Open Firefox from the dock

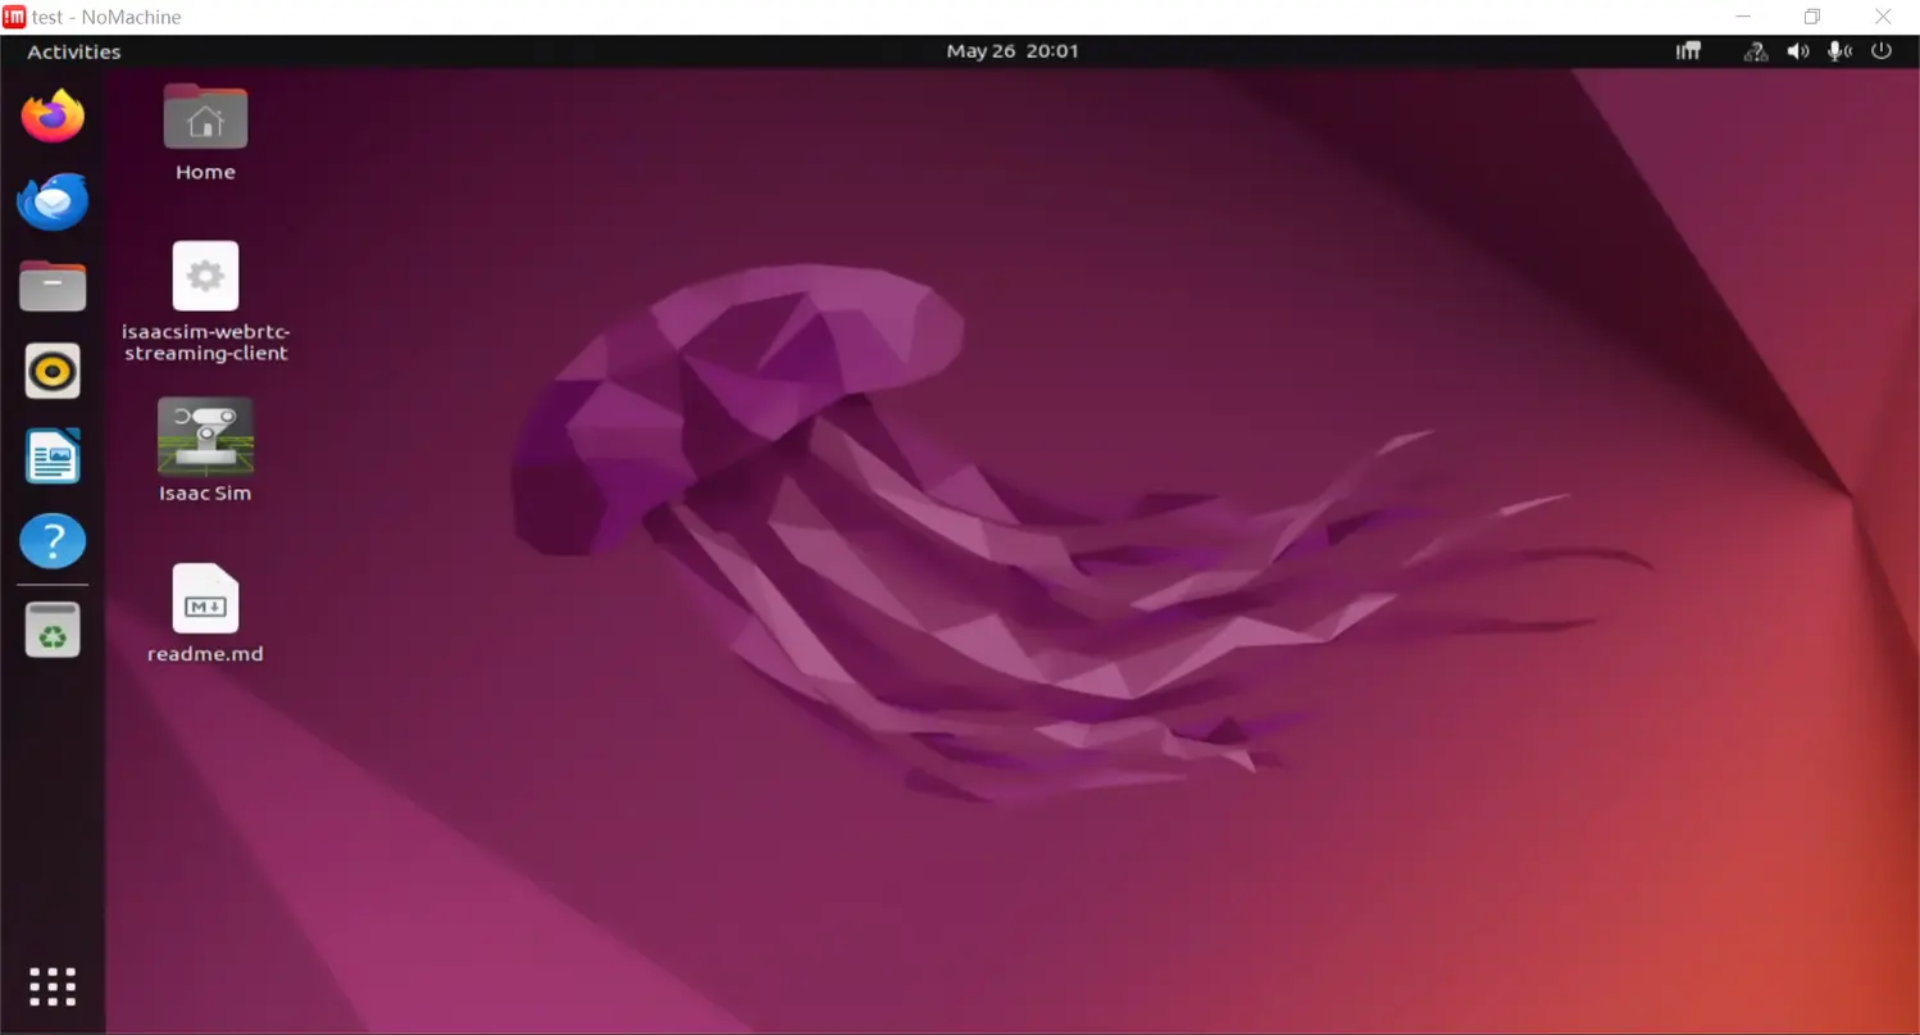point(53,117)
